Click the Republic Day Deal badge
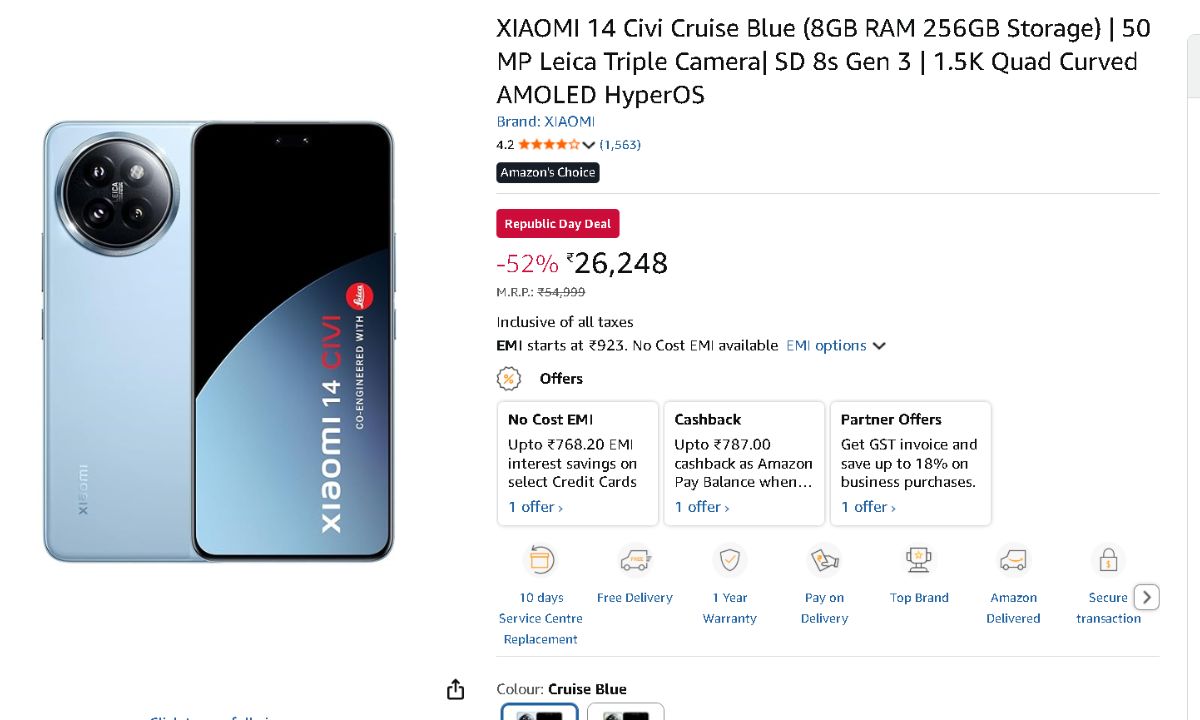 click(x=557, y=224)
